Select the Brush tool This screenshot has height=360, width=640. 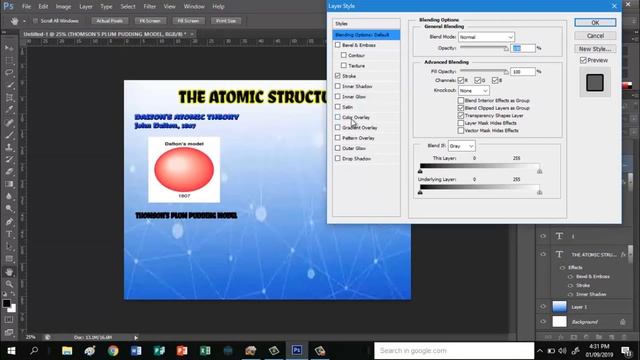click(9, 135)
